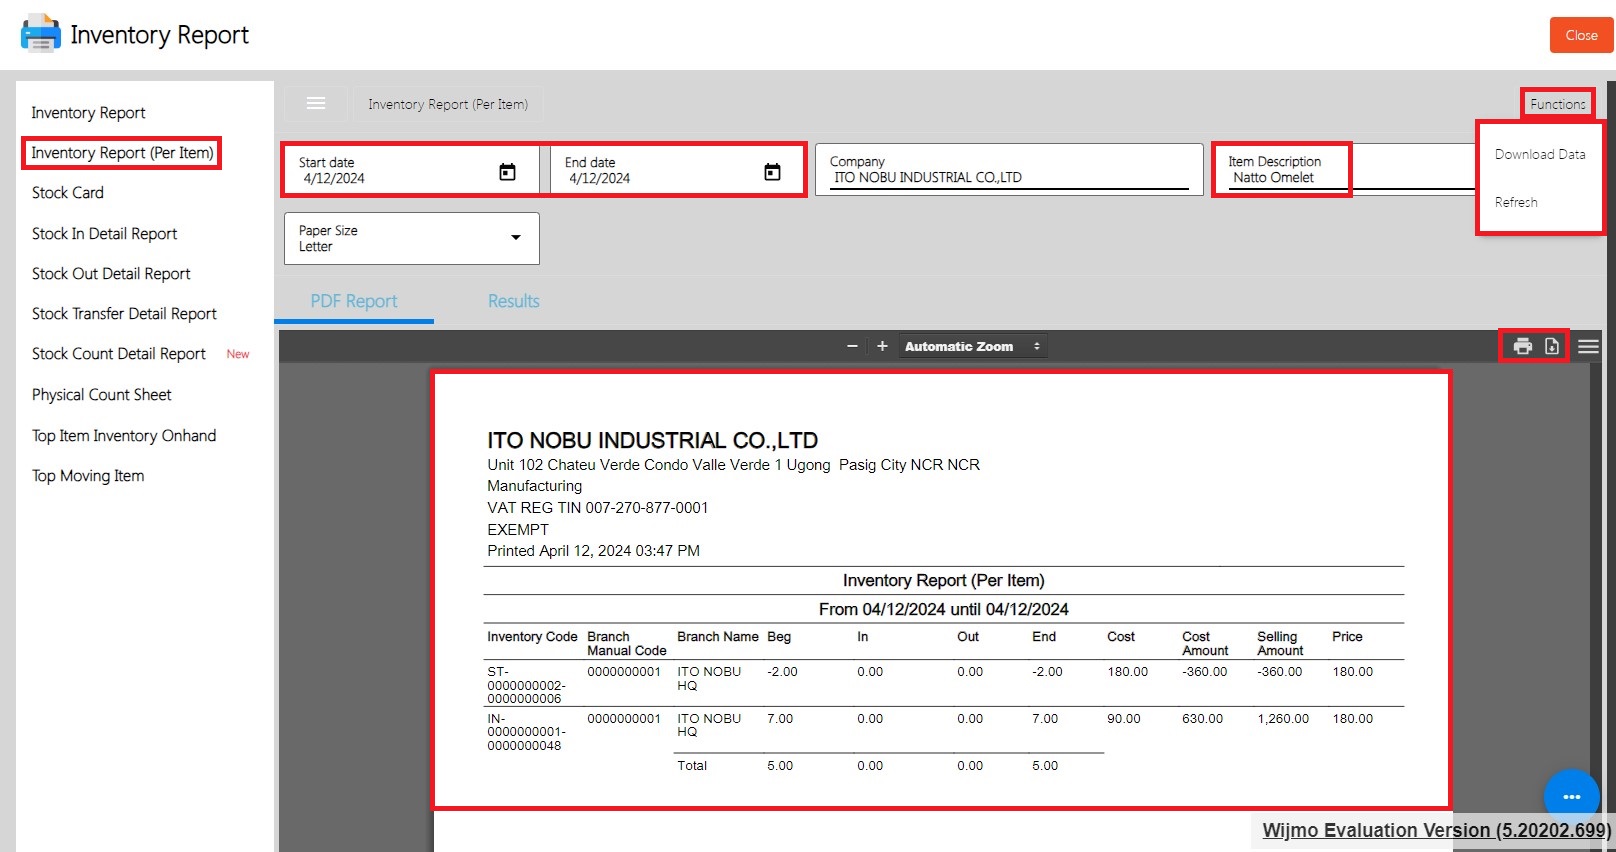Choose Download Data from Functions menu
Screen dimensions: 1616x852
tap(1540, 154)
